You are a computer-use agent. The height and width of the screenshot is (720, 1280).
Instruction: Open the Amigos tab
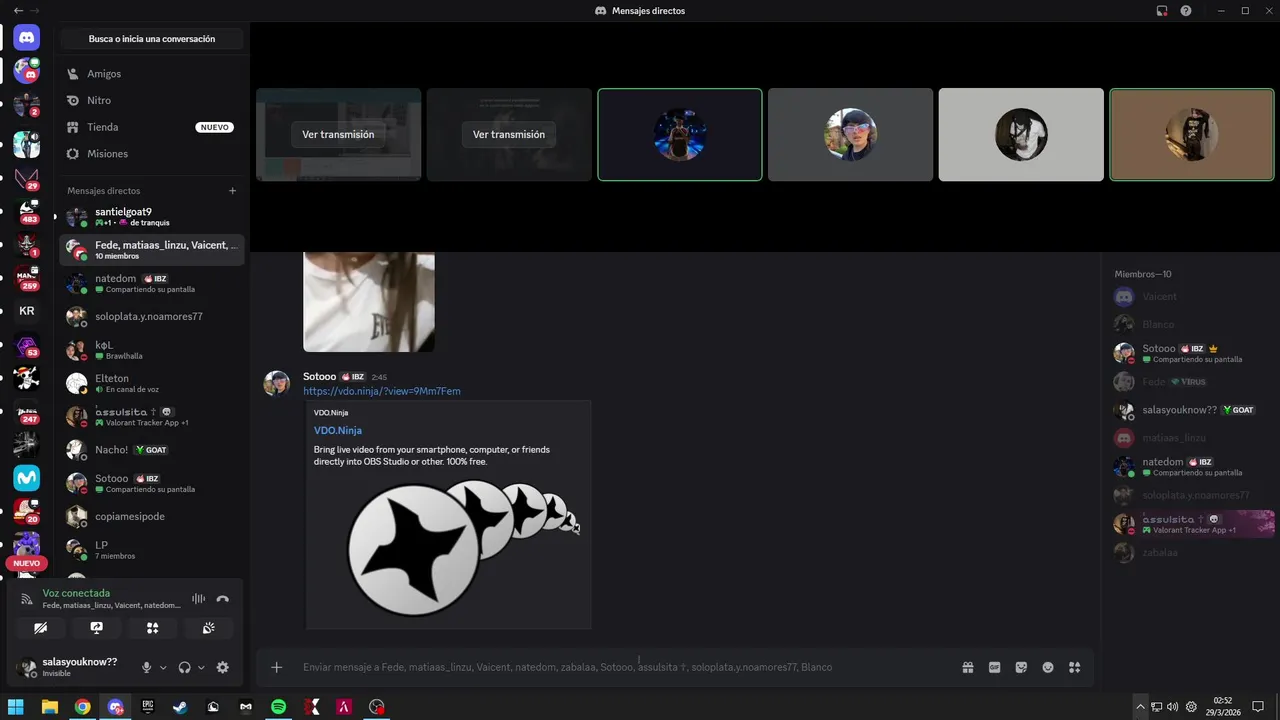[x=151, y=74]
